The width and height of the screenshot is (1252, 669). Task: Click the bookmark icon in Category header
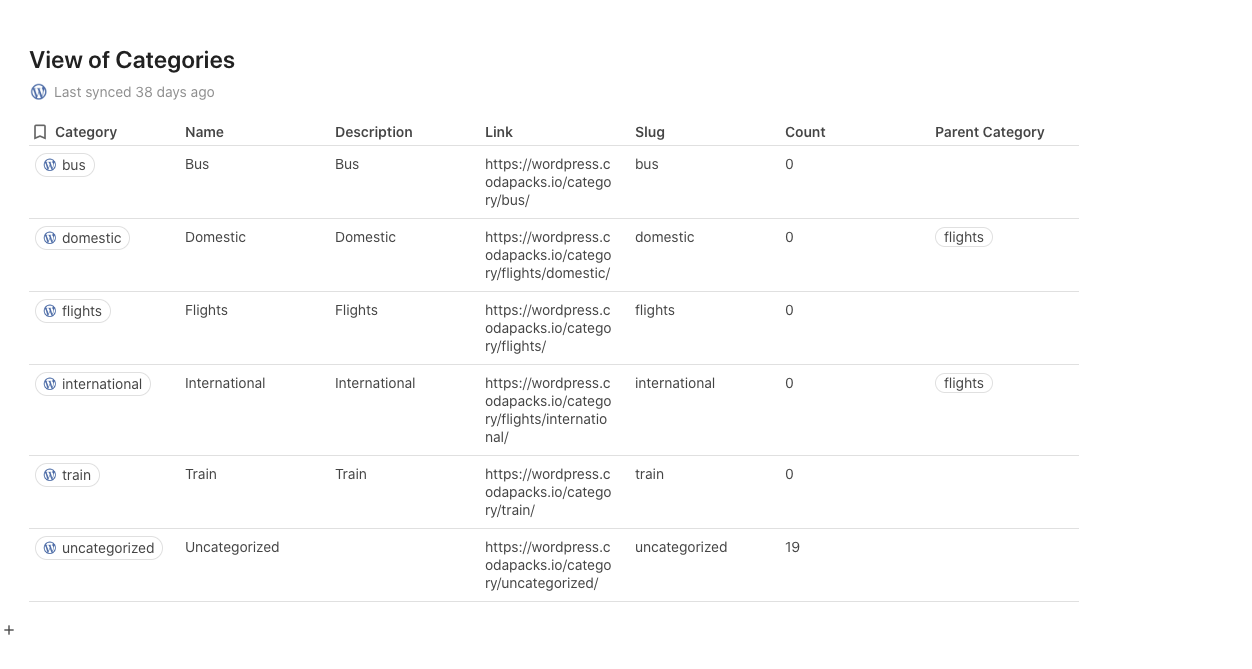pos(40,132)
